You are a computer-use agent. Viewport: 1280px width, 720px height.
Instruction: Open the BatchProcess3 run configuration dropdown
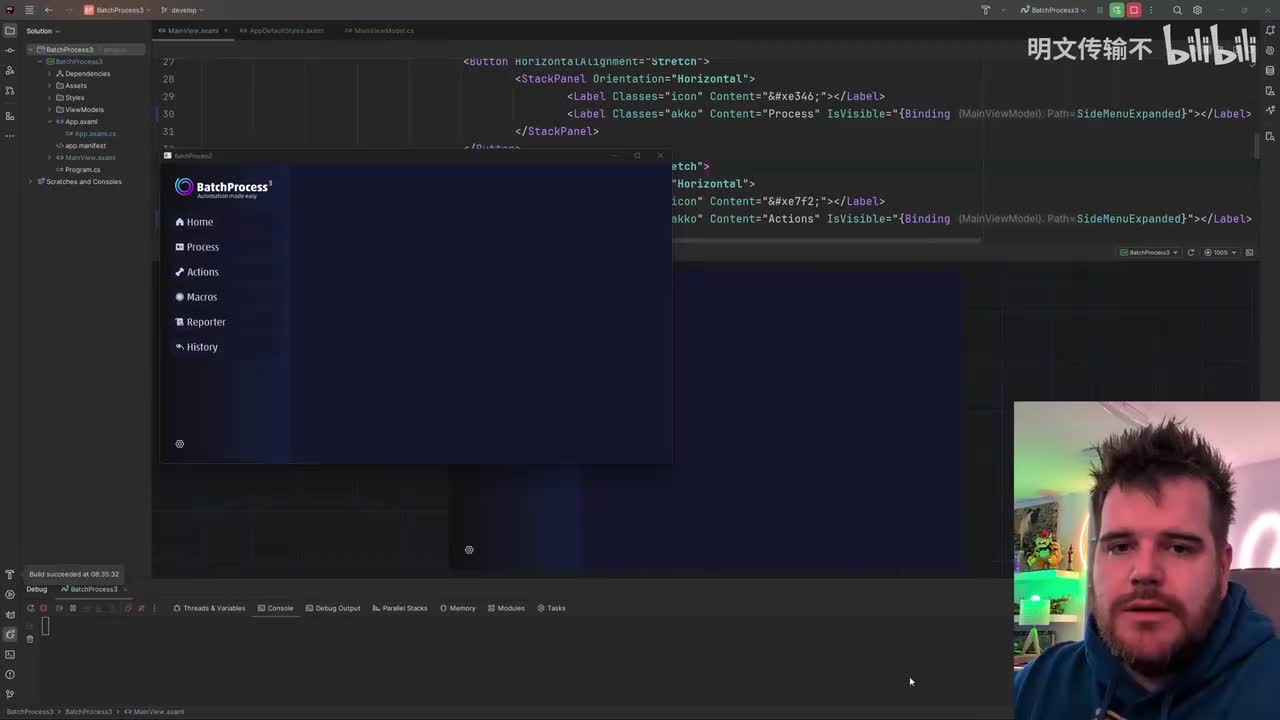tap(1054, 10)
